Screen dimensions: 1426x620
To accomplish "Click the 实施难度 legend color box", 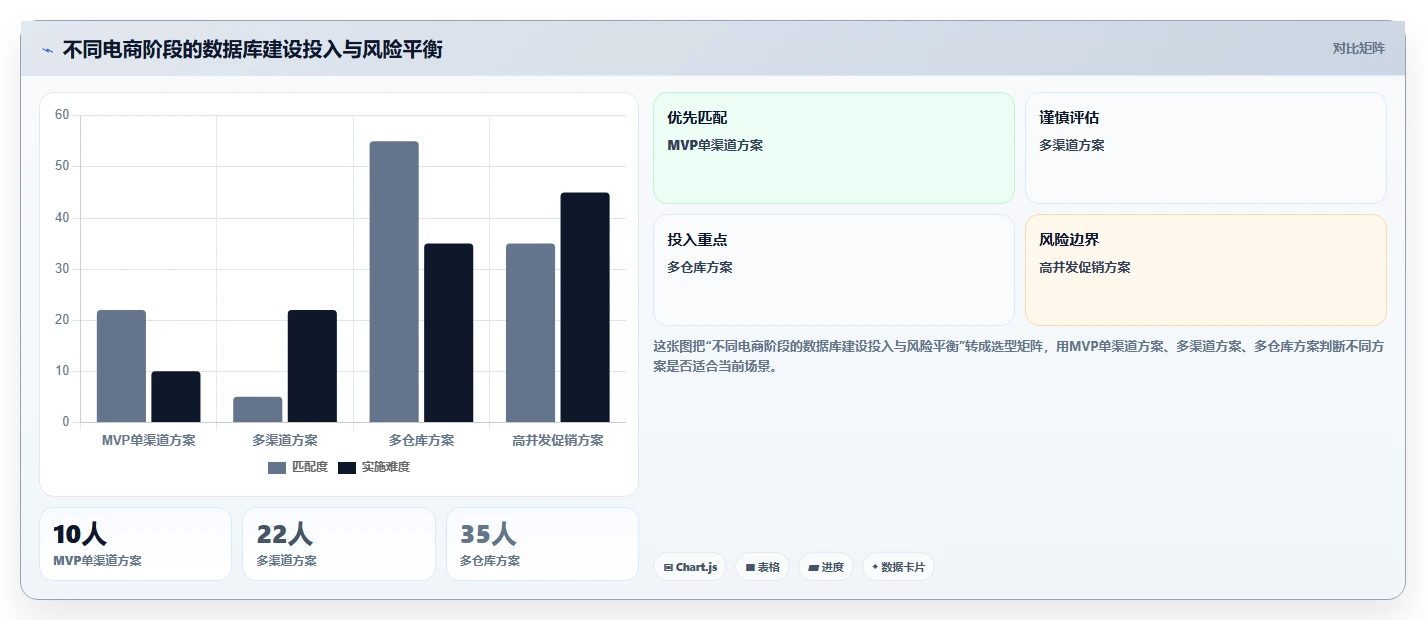I will pos(347,468).
